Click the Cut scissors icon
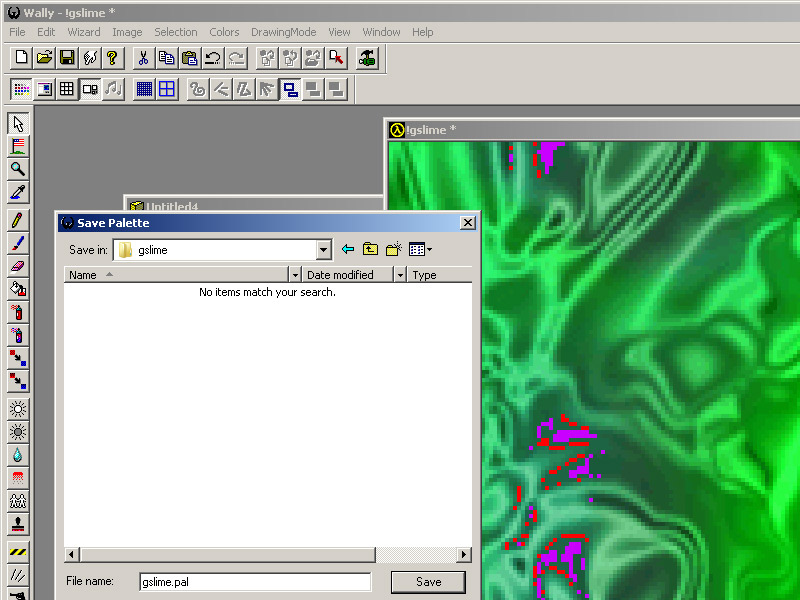Viewport: 800px width, 600px height. pos(143,58)
